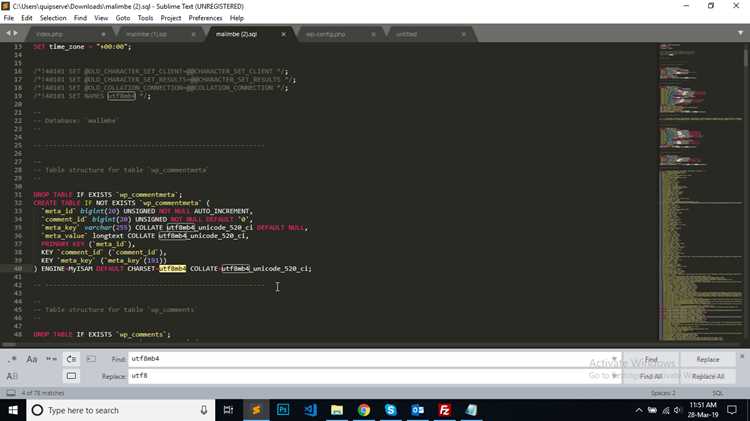Image resolution: width=750 pixels, height=421 pixels.
Task: Toggle in selection search option
Action: [91, 359]
